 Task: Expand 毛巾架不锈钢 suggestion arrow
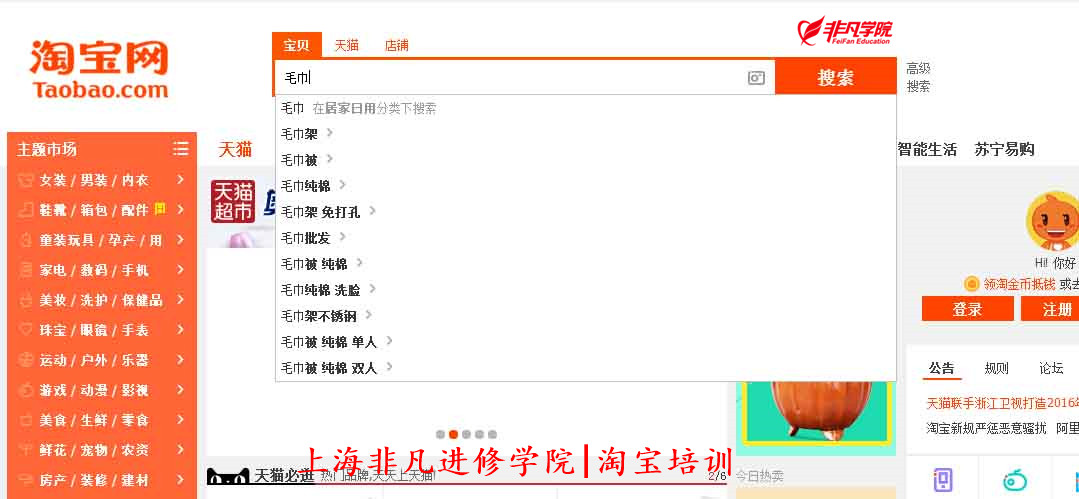(x=369, y=315)
